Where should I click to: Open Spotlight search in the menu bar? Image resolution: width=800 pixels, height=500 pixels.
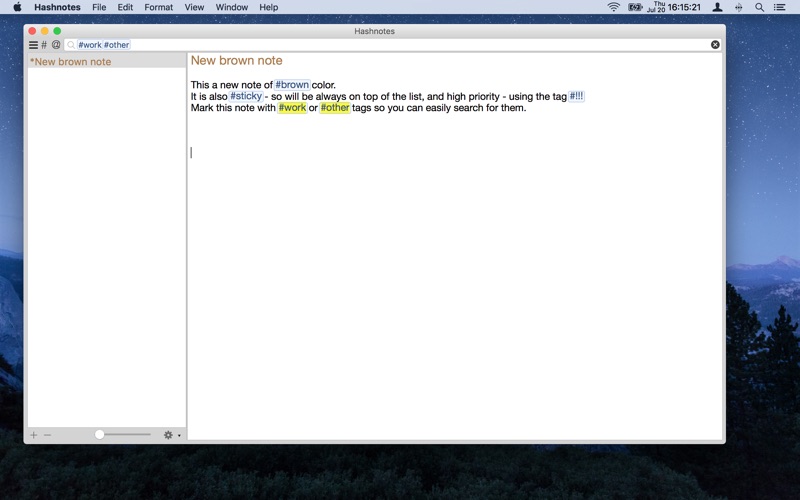click(759, 7)
